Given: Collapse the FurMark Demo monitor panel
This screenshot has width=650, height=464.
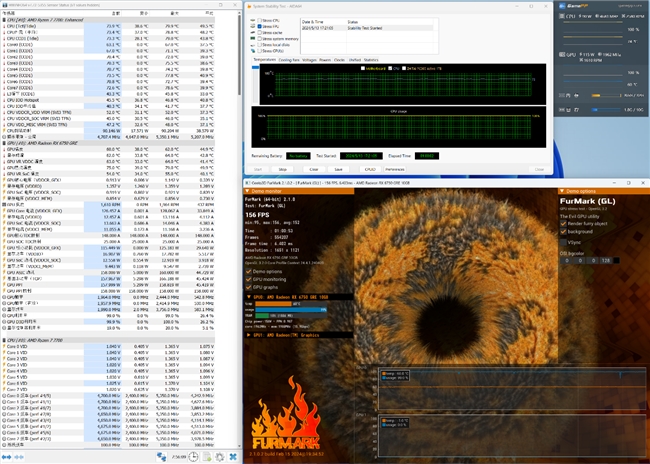Looking at the screenshot, I should (247, 191).
